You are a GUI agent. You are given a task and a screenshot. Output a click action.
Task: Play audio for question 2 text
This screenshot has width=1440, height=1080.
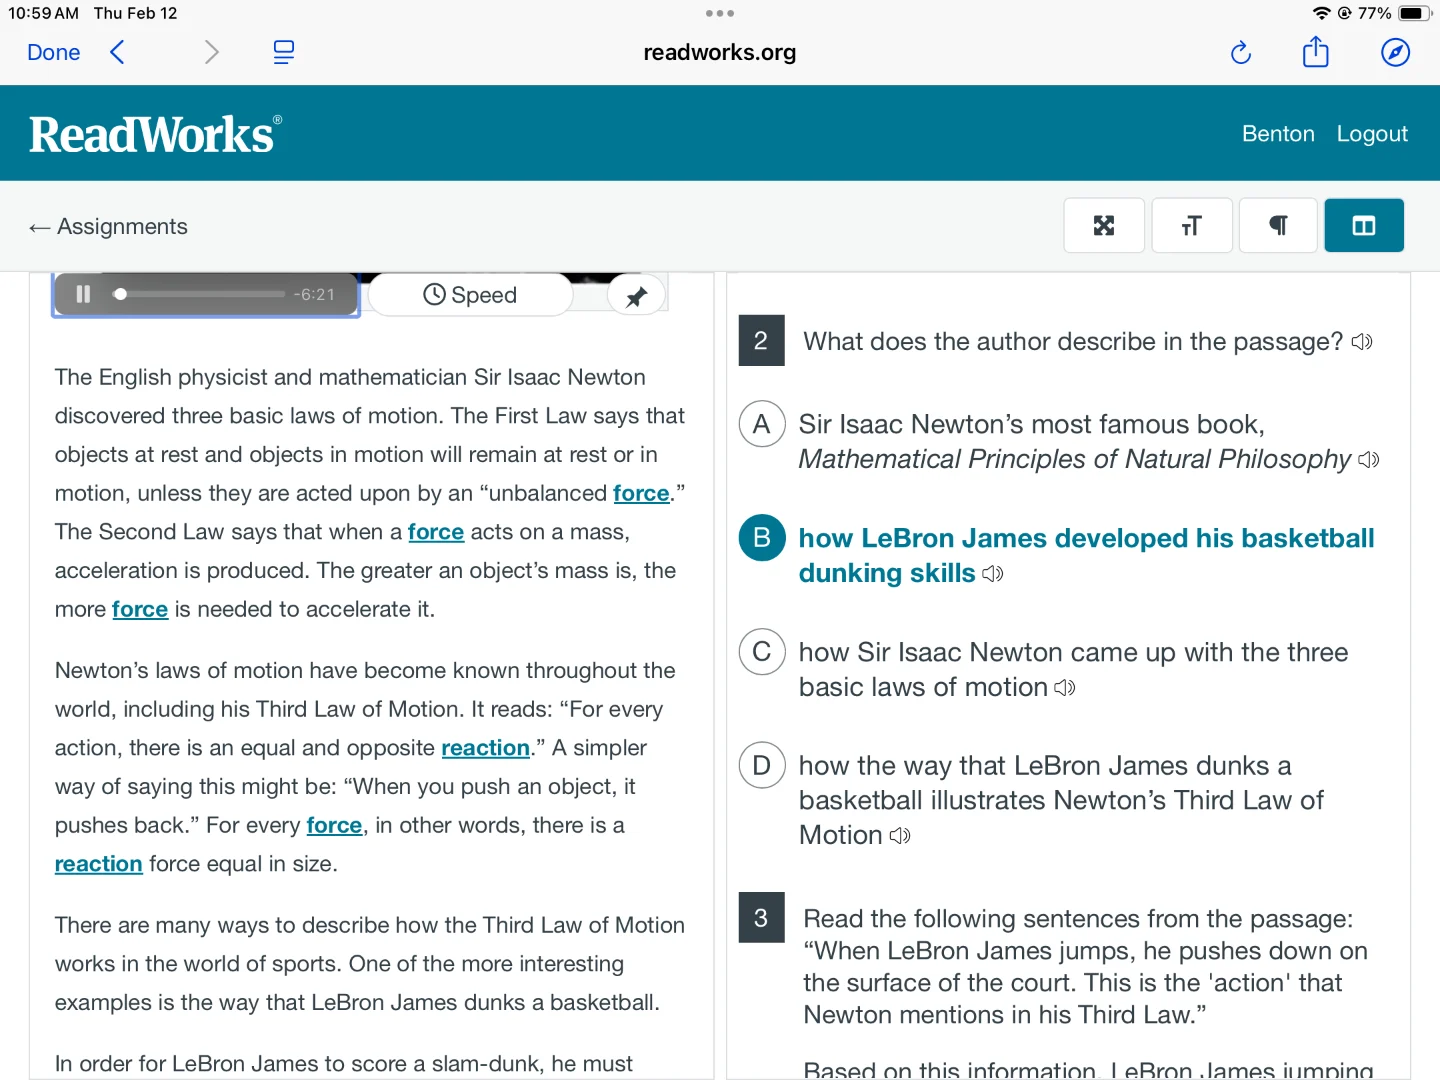pyautogui.click(x=1362, y=342)
